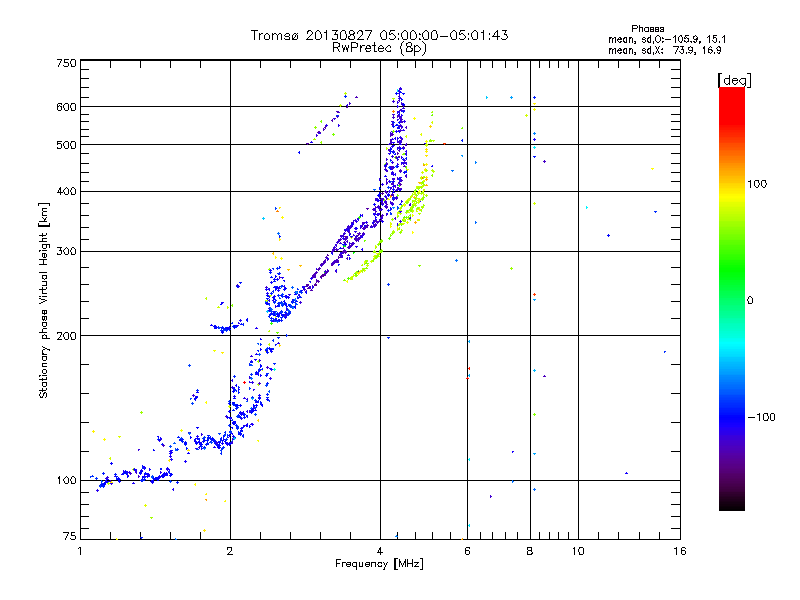Click the plot title 'Tromsø 20130827 05:00:00-05:01:43'
This screenshot has height=600, width=800.
(379, 35)
